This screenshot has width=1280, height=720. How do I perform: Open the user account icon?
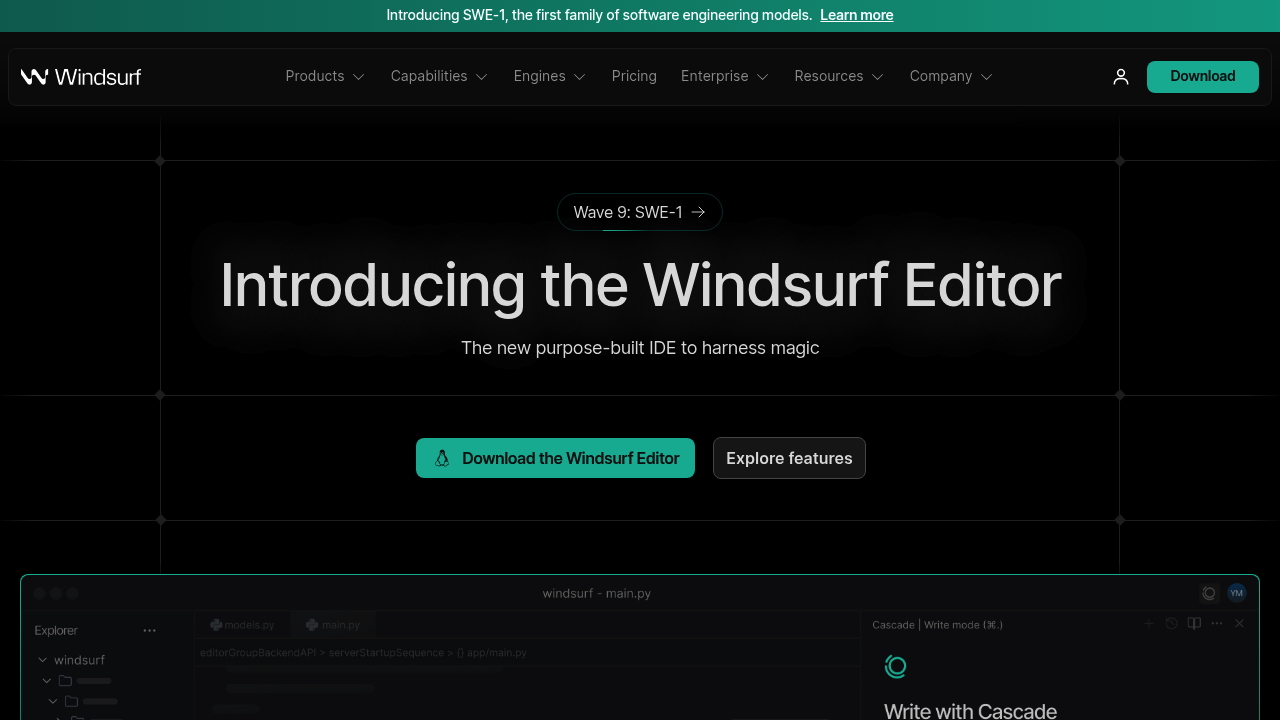(1121, 77)
